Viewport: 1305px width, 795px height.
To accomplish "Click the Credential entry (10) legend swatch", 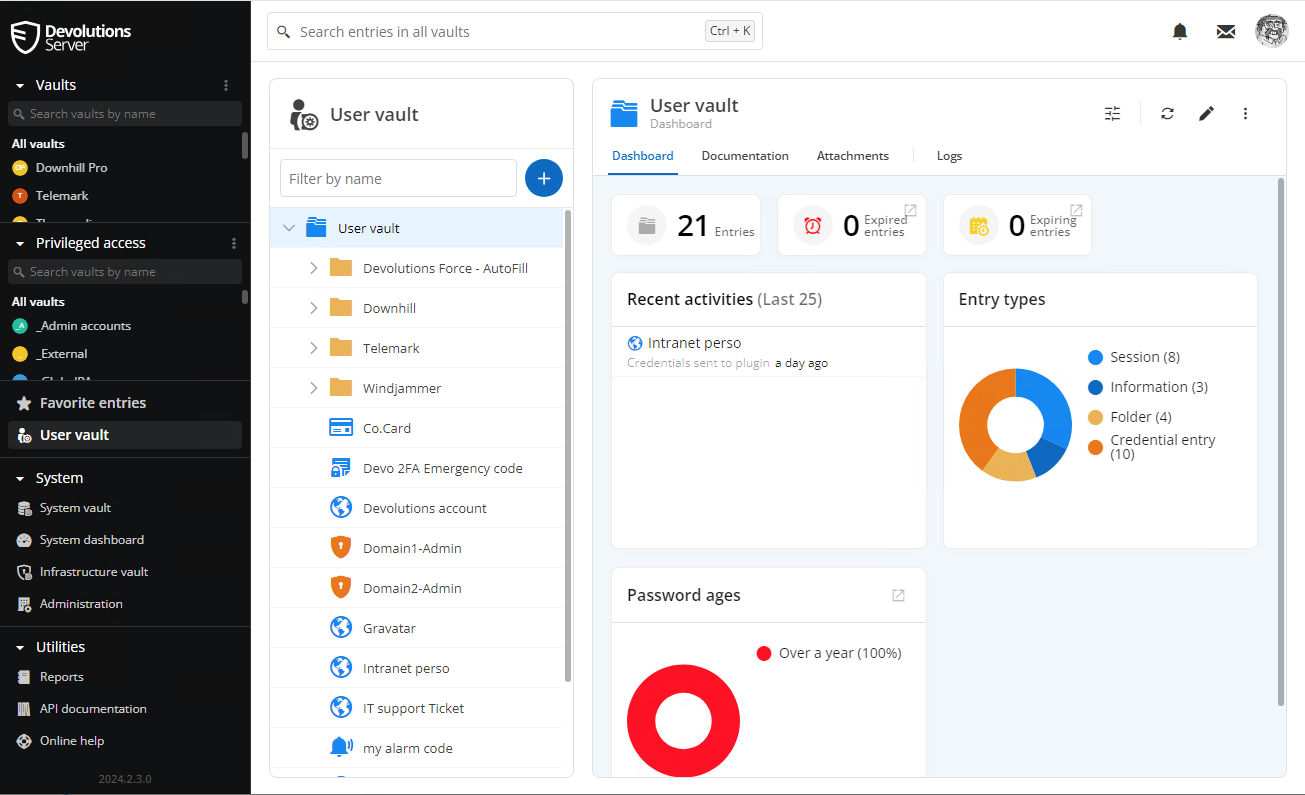I will (1095, 447).
